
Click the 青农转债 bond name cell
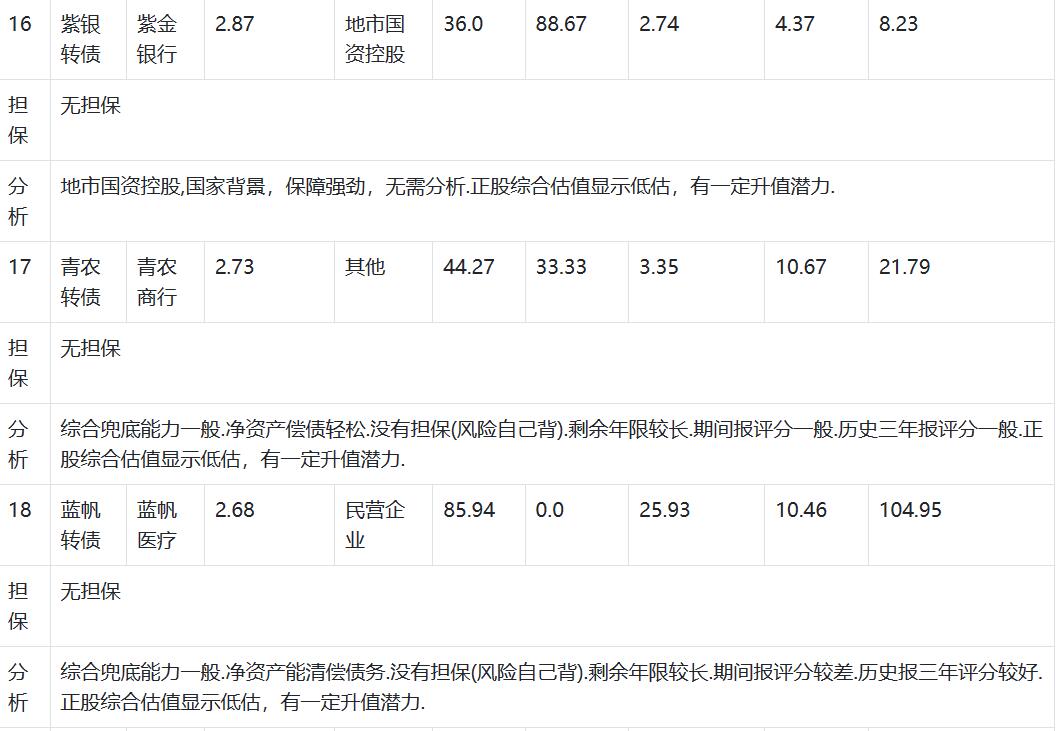[x=81, y=282]
